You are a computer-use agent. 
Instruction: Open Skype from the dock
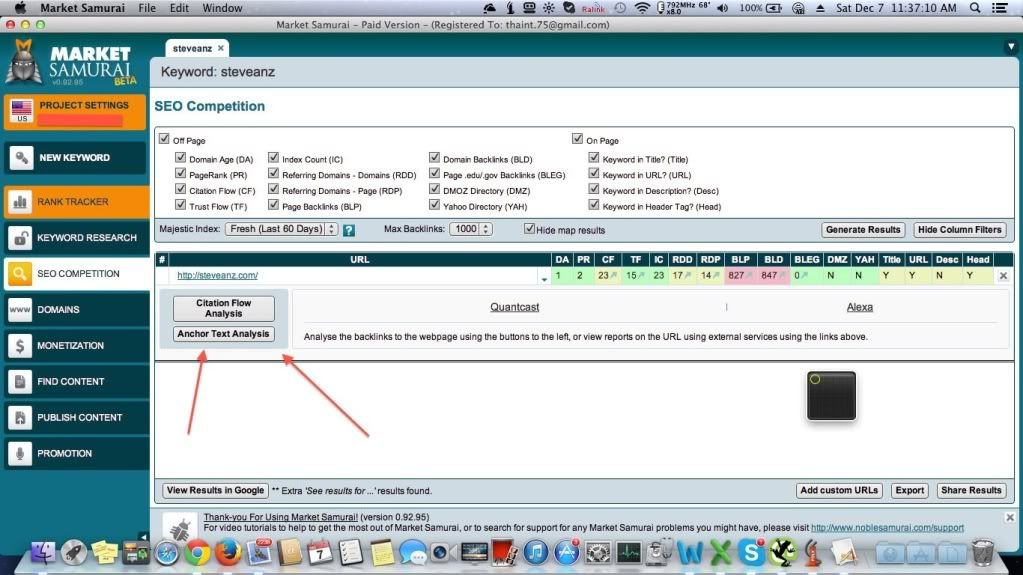click(x=751, y=553)
